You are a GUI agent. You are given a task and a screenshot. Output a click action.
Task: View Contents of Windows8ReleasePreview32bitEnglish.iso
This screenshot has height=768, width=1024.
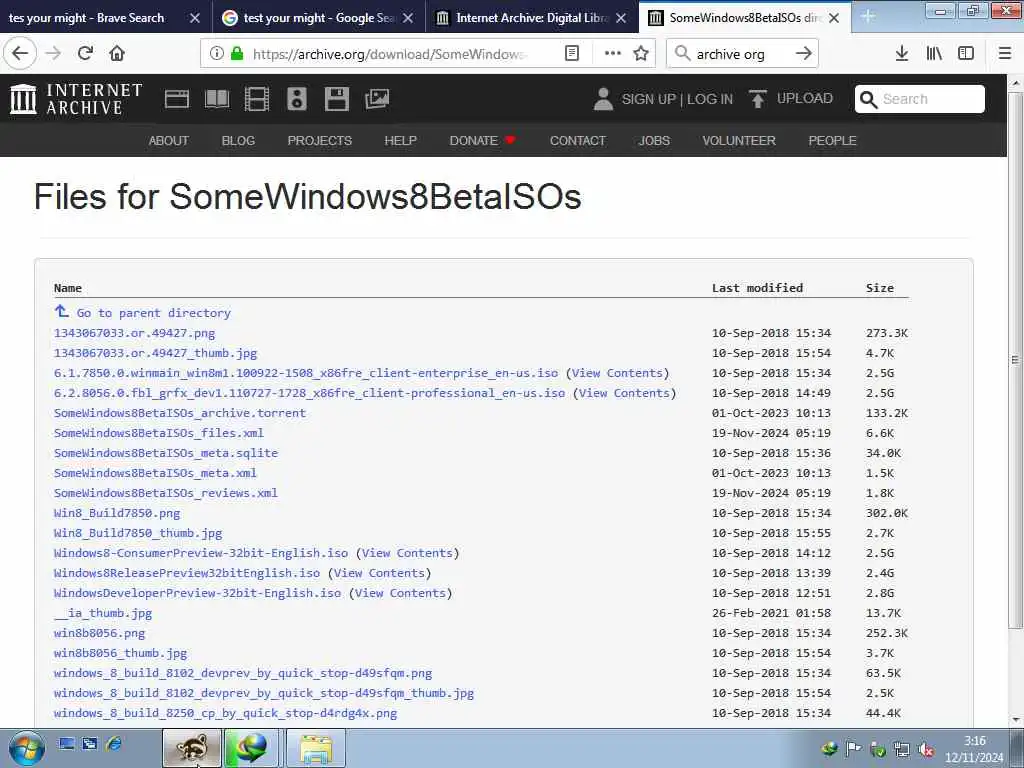[379, 573]
